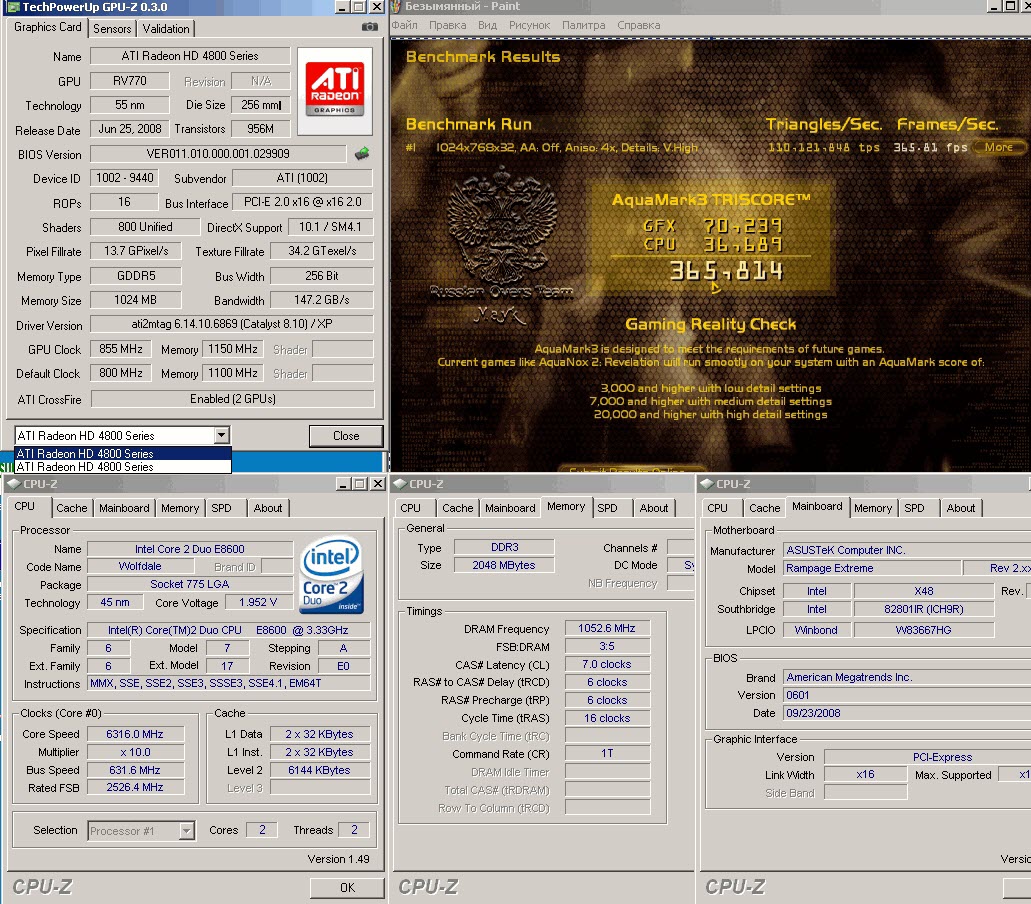This screenshot has width=1031, height=904.
Task: Open the About tab in right CPU-Z window
Action: pos(961,508)
